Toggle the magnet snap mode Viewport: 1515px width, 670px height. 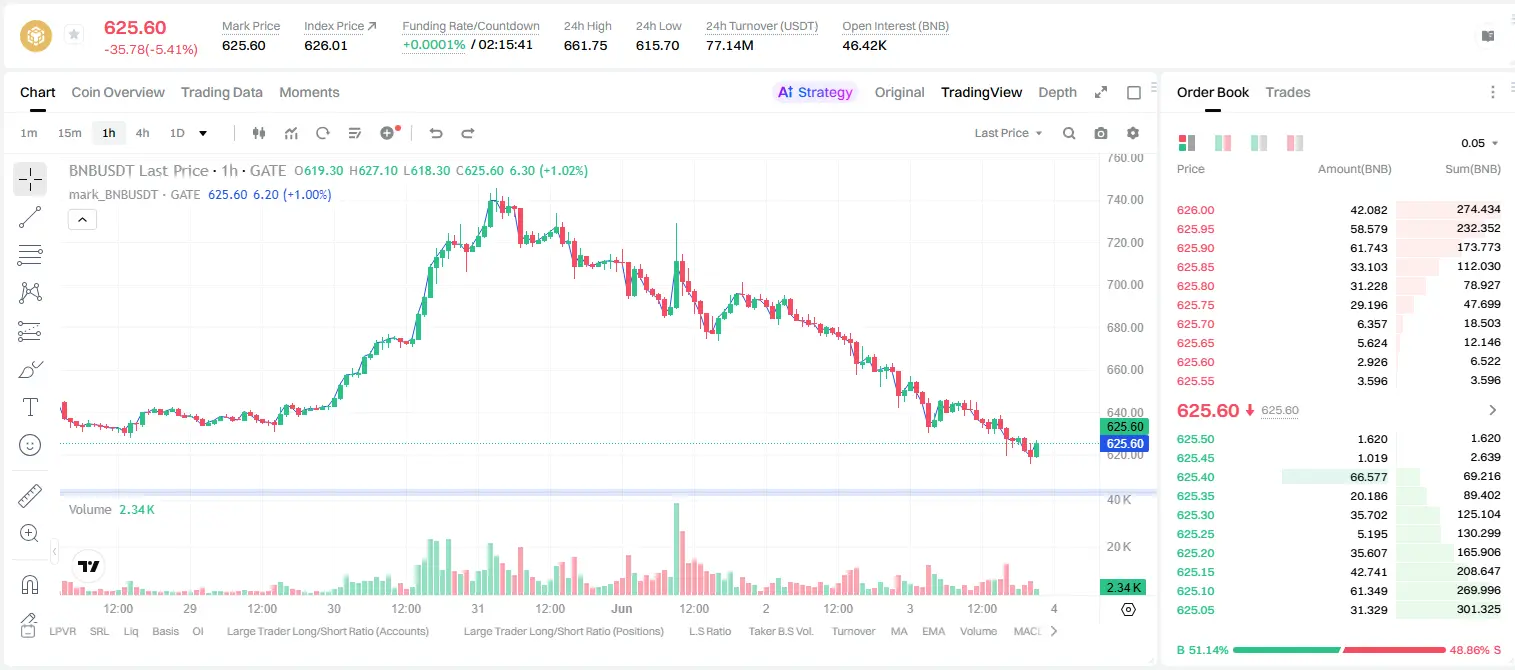30,585
